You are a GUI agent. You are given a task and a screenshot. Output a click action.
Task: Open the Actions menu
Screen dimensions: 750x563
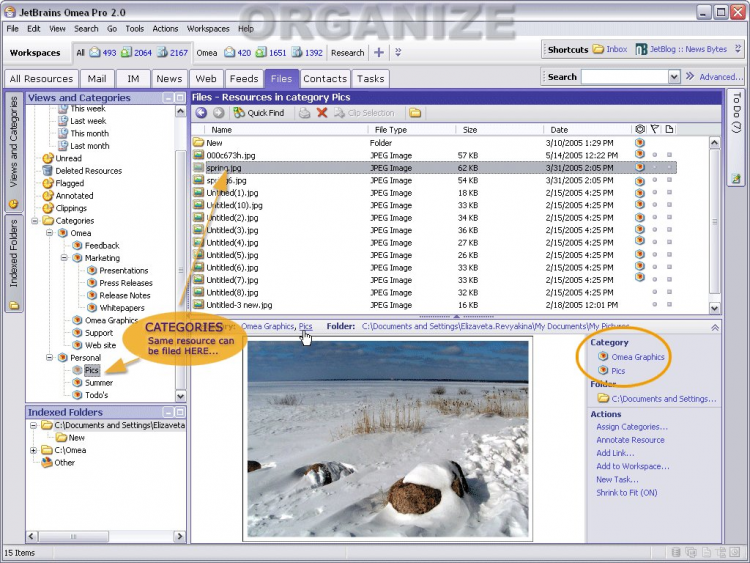coord(165,29)
